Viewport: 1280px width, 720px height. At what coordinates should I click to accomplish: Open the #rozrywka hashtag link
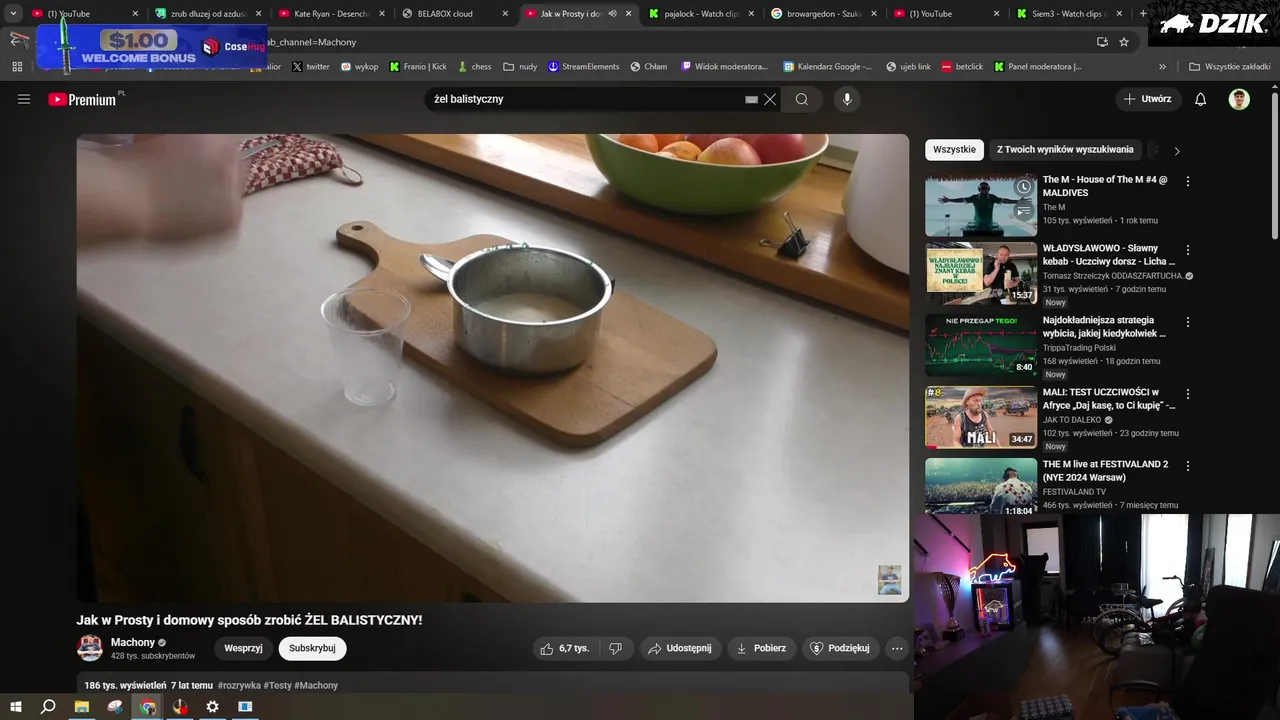pos(239,686)
